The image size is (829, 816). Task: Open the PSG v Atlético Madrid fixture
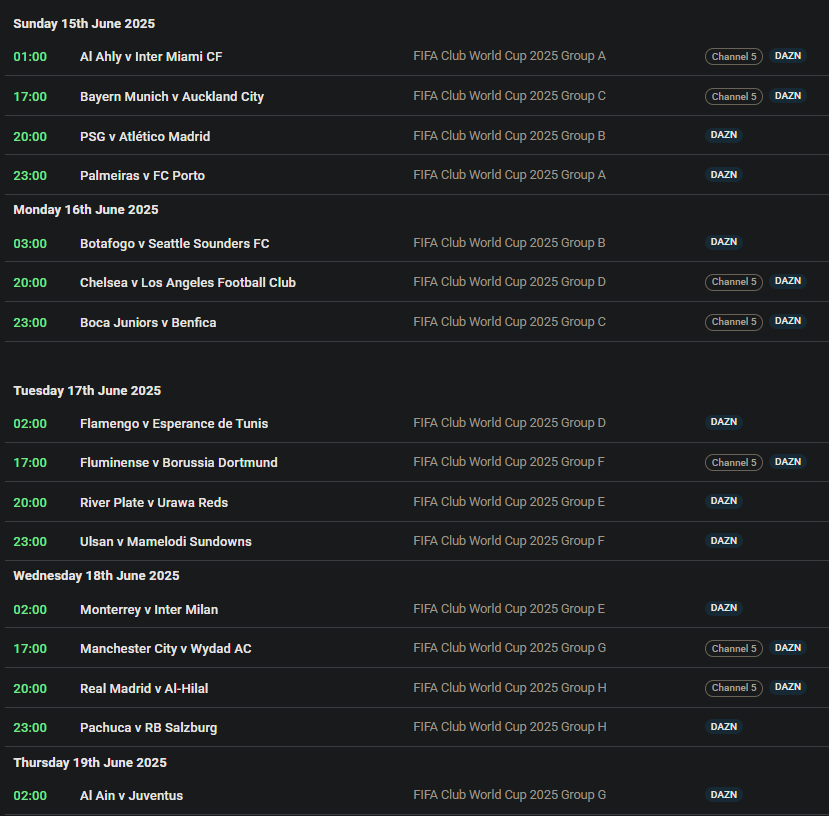[145, 136]
